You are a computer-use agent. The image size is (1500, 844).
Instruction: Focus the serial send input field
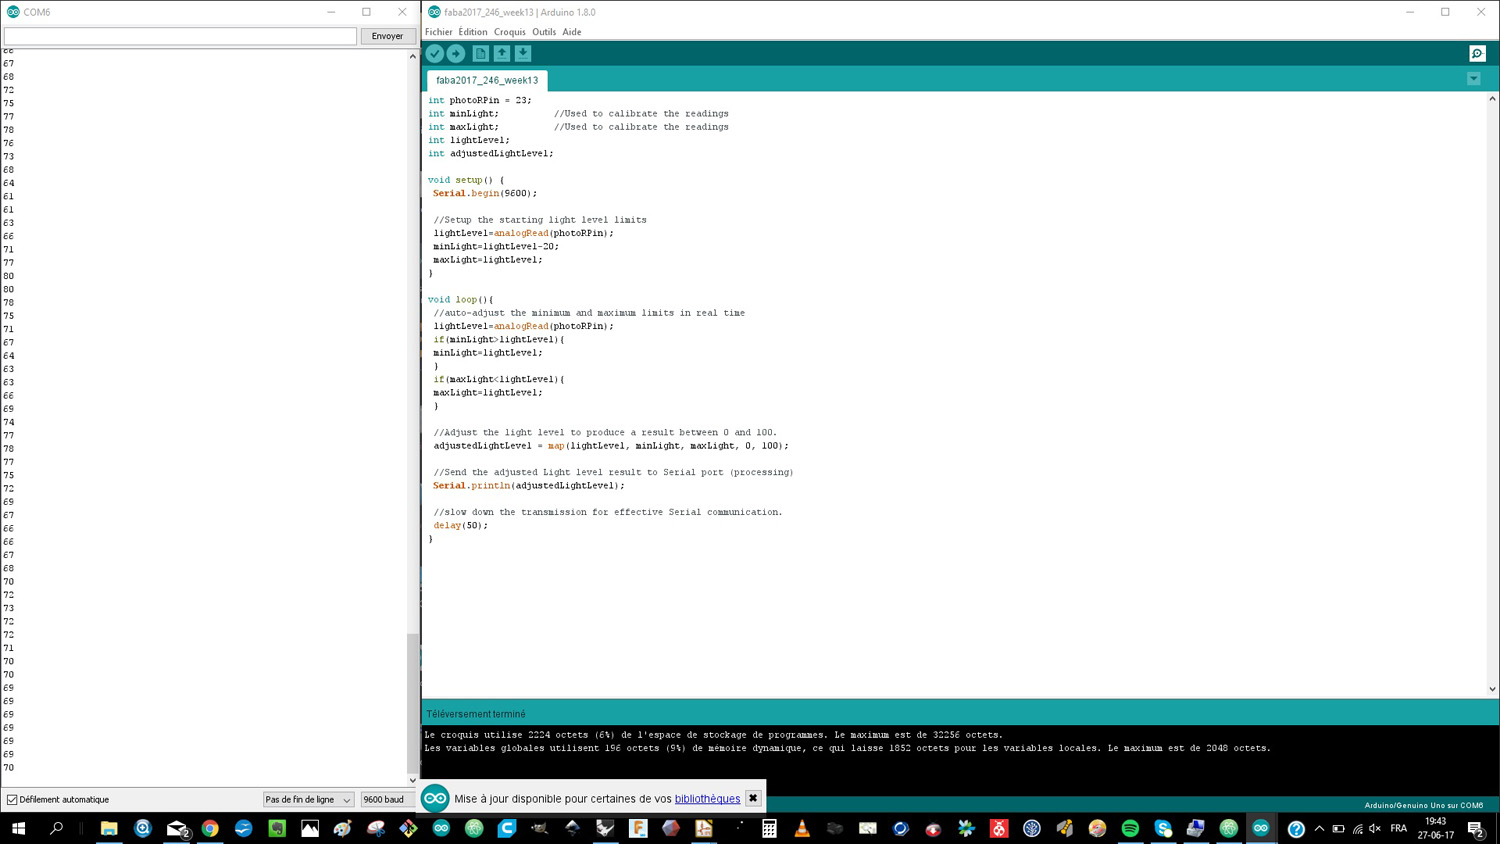coord(180,36)
